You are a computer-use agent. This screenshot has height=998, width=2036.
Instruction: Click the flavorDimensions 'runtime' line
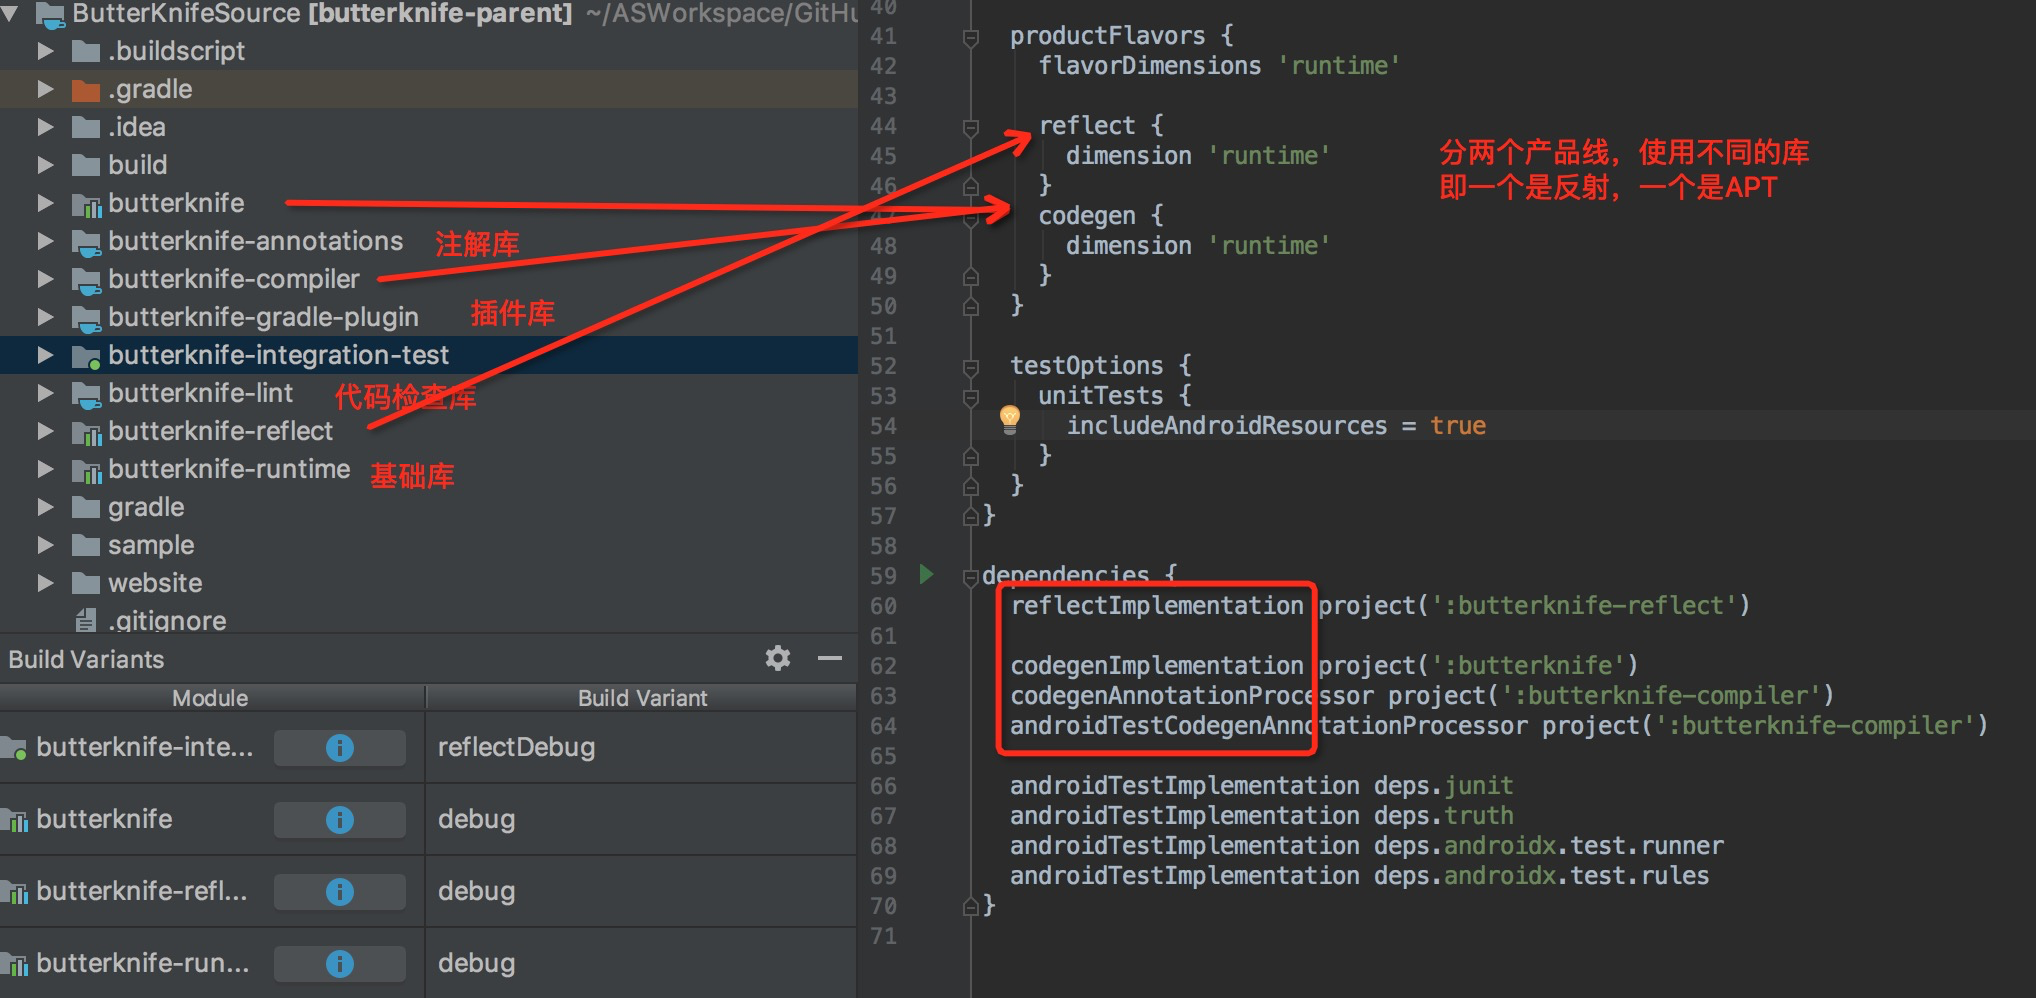pyautogui.click(x=1219, y=66)
